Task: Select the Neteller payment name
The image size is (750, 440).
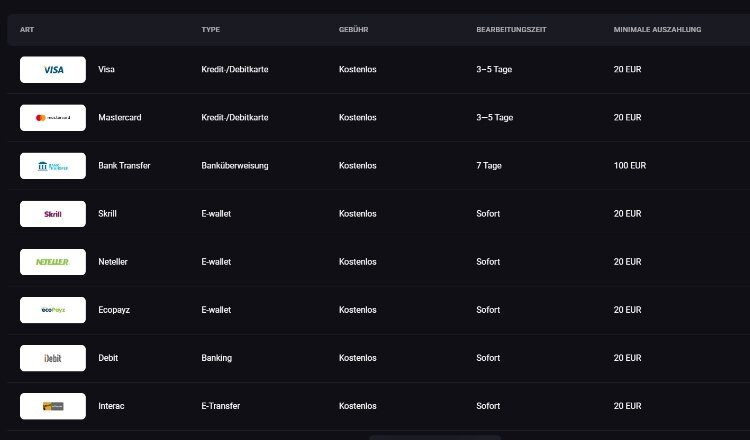Action: pyautogui.click(x=113, y=262)
